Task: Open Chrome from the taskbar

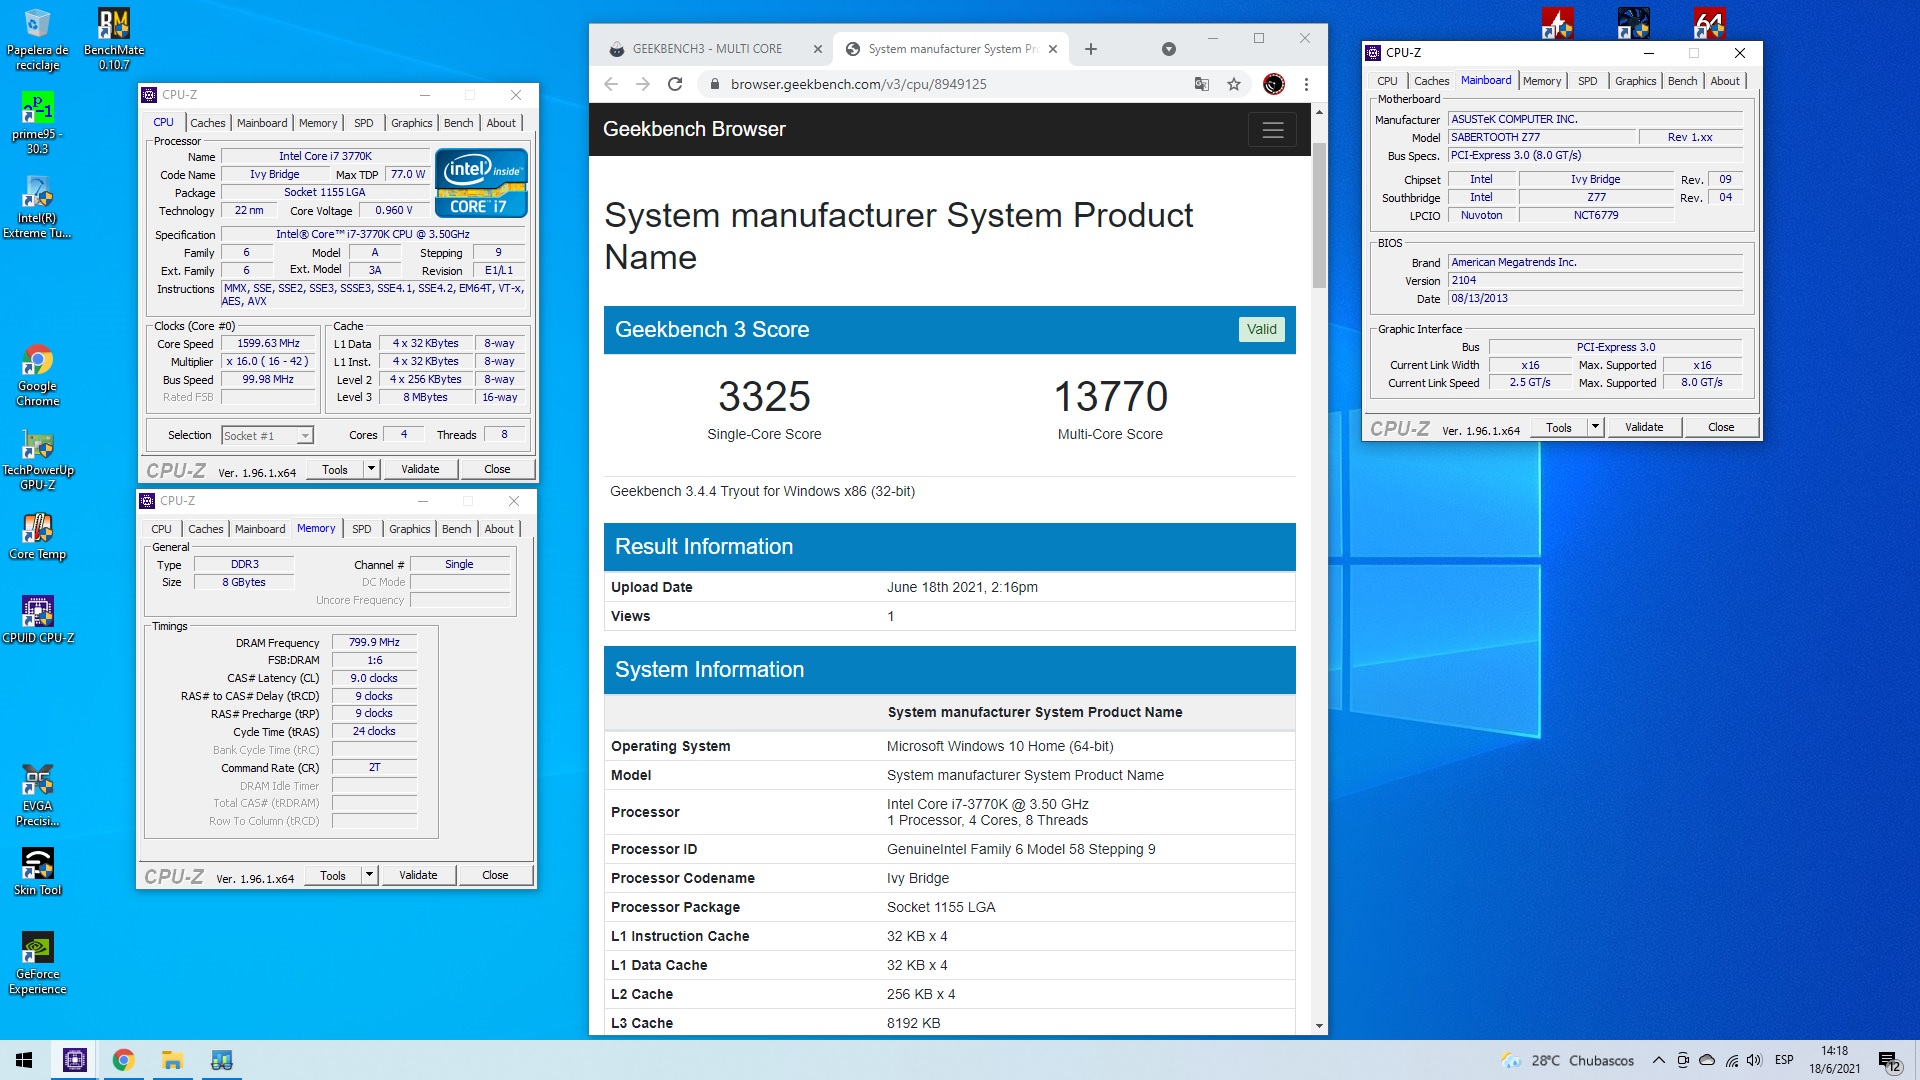Action: (123, 1060)
